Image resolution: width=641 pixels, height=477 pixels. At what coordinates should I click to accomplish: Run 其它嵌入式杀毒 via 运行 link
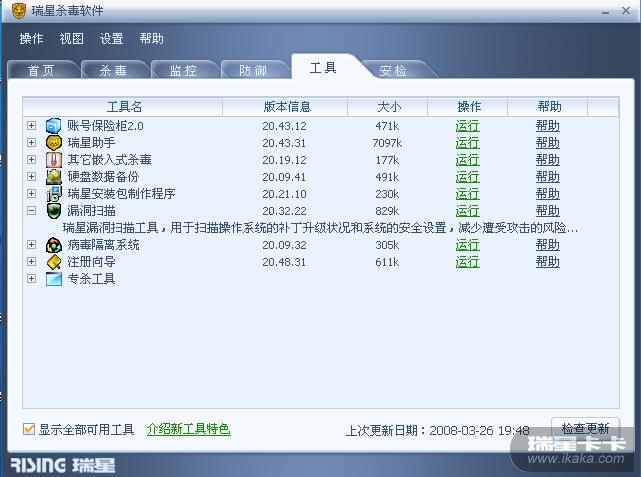[467, 160]
